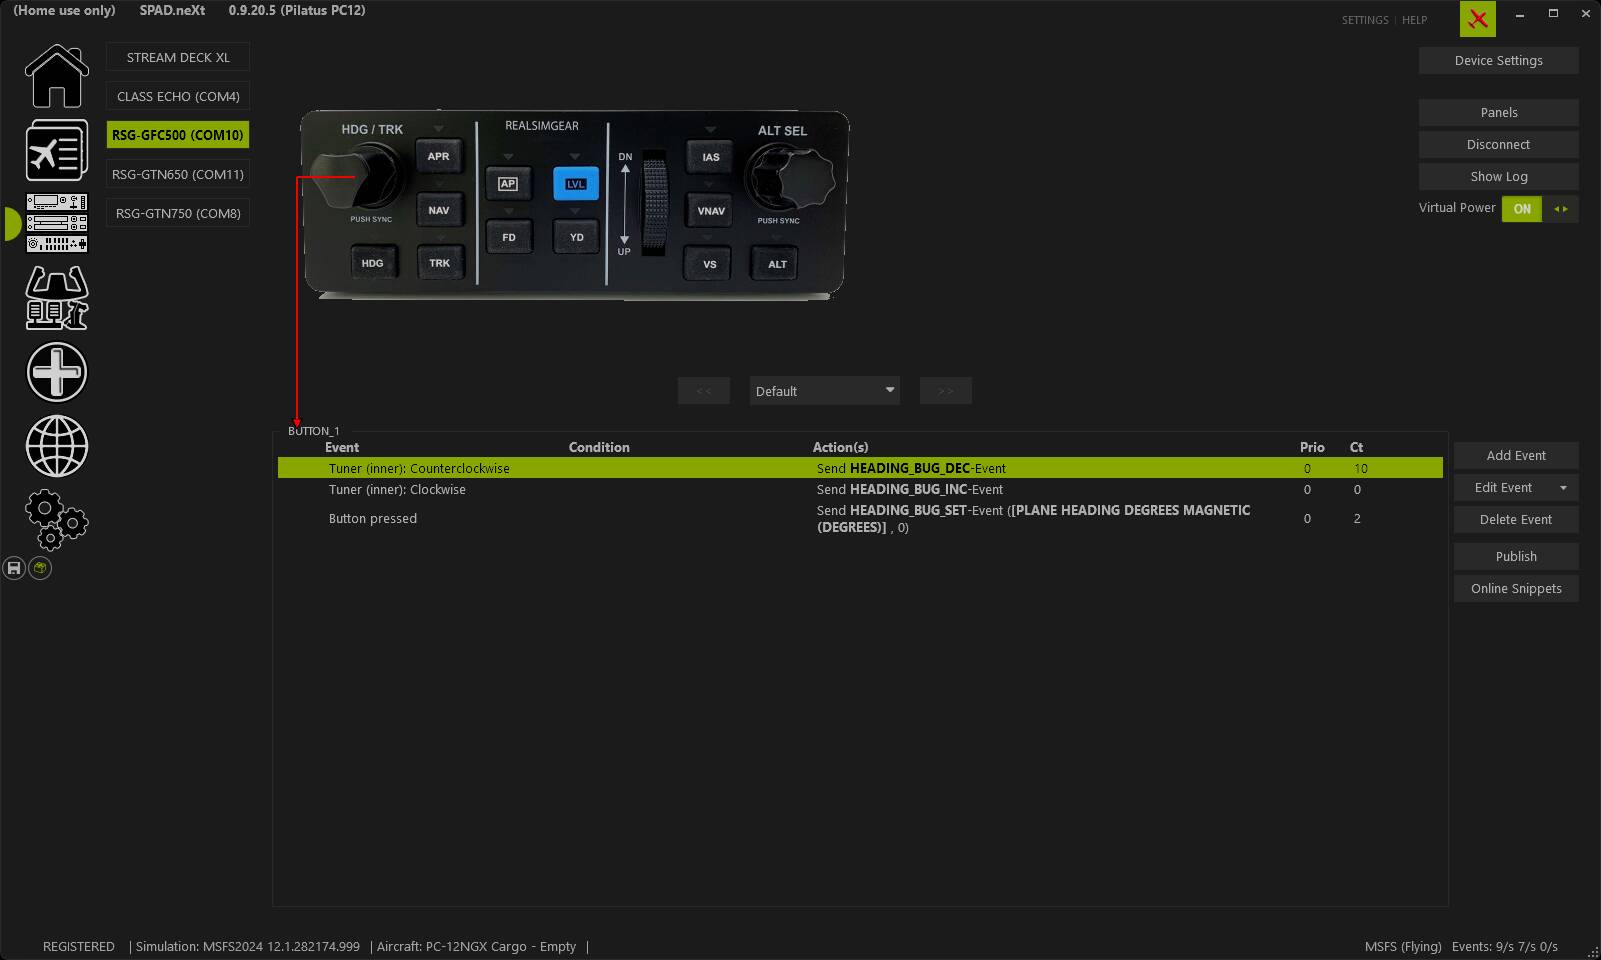This screenshot has width=1601, height=960.
Task: Click the Disconnect button
Action: [1498, 144]
